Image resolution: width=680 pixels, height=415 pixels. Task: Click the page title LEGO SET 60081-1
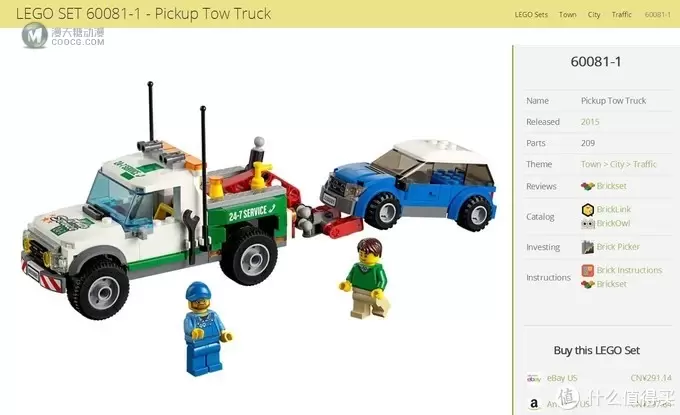[144, 13]
